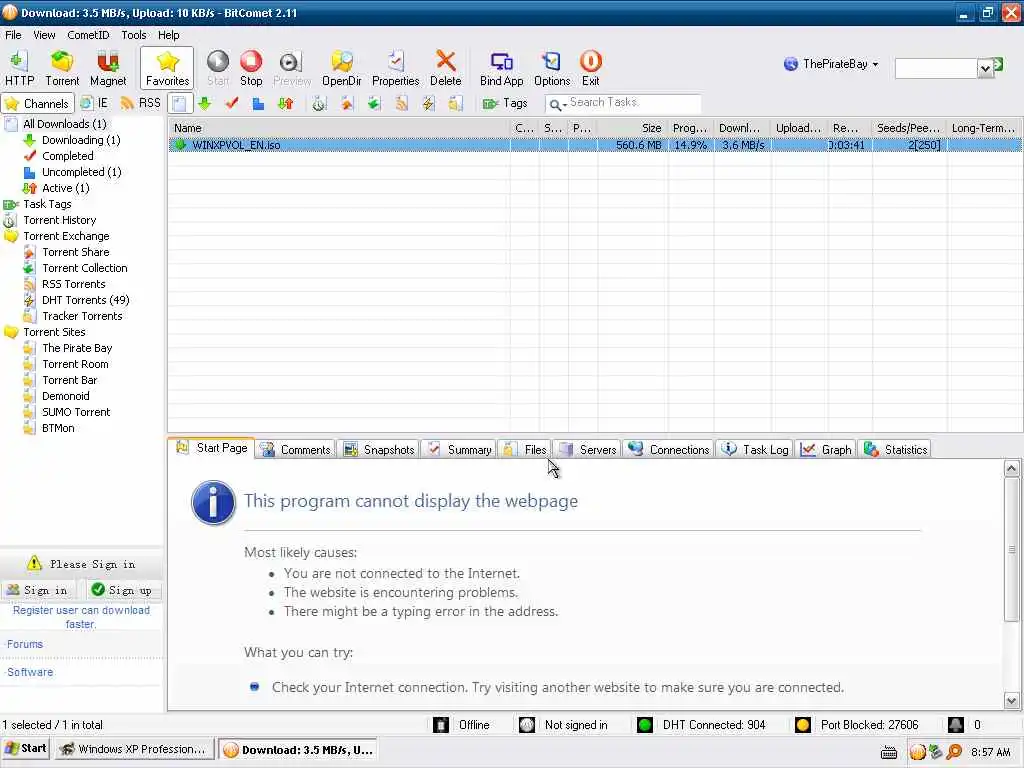Open the View menu
1024x768 pixels.
point(44,35)
